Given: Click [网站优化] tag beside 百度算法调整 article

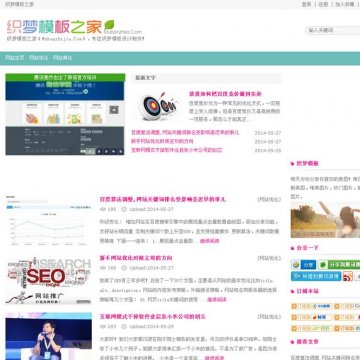Looking at the screenshot, I should [x=269, y=200].
